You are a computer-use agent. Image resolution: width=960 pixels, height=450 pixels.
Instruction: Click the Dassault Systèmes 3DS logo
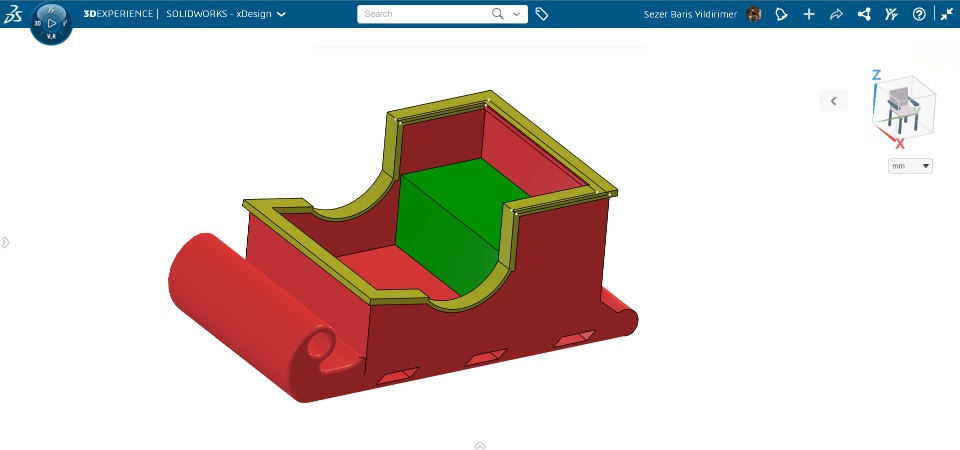(x=13, y=14)
